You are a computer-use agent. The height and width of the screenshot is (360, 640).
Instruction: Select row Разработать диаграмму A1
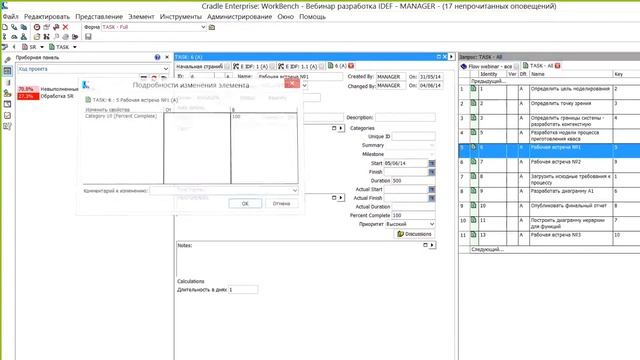[x=549, y=194]
